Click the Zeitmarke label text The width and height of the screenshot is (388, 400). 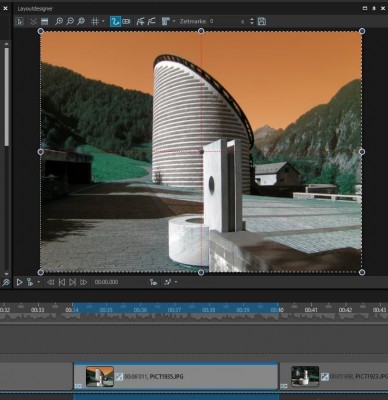[193, 21]
